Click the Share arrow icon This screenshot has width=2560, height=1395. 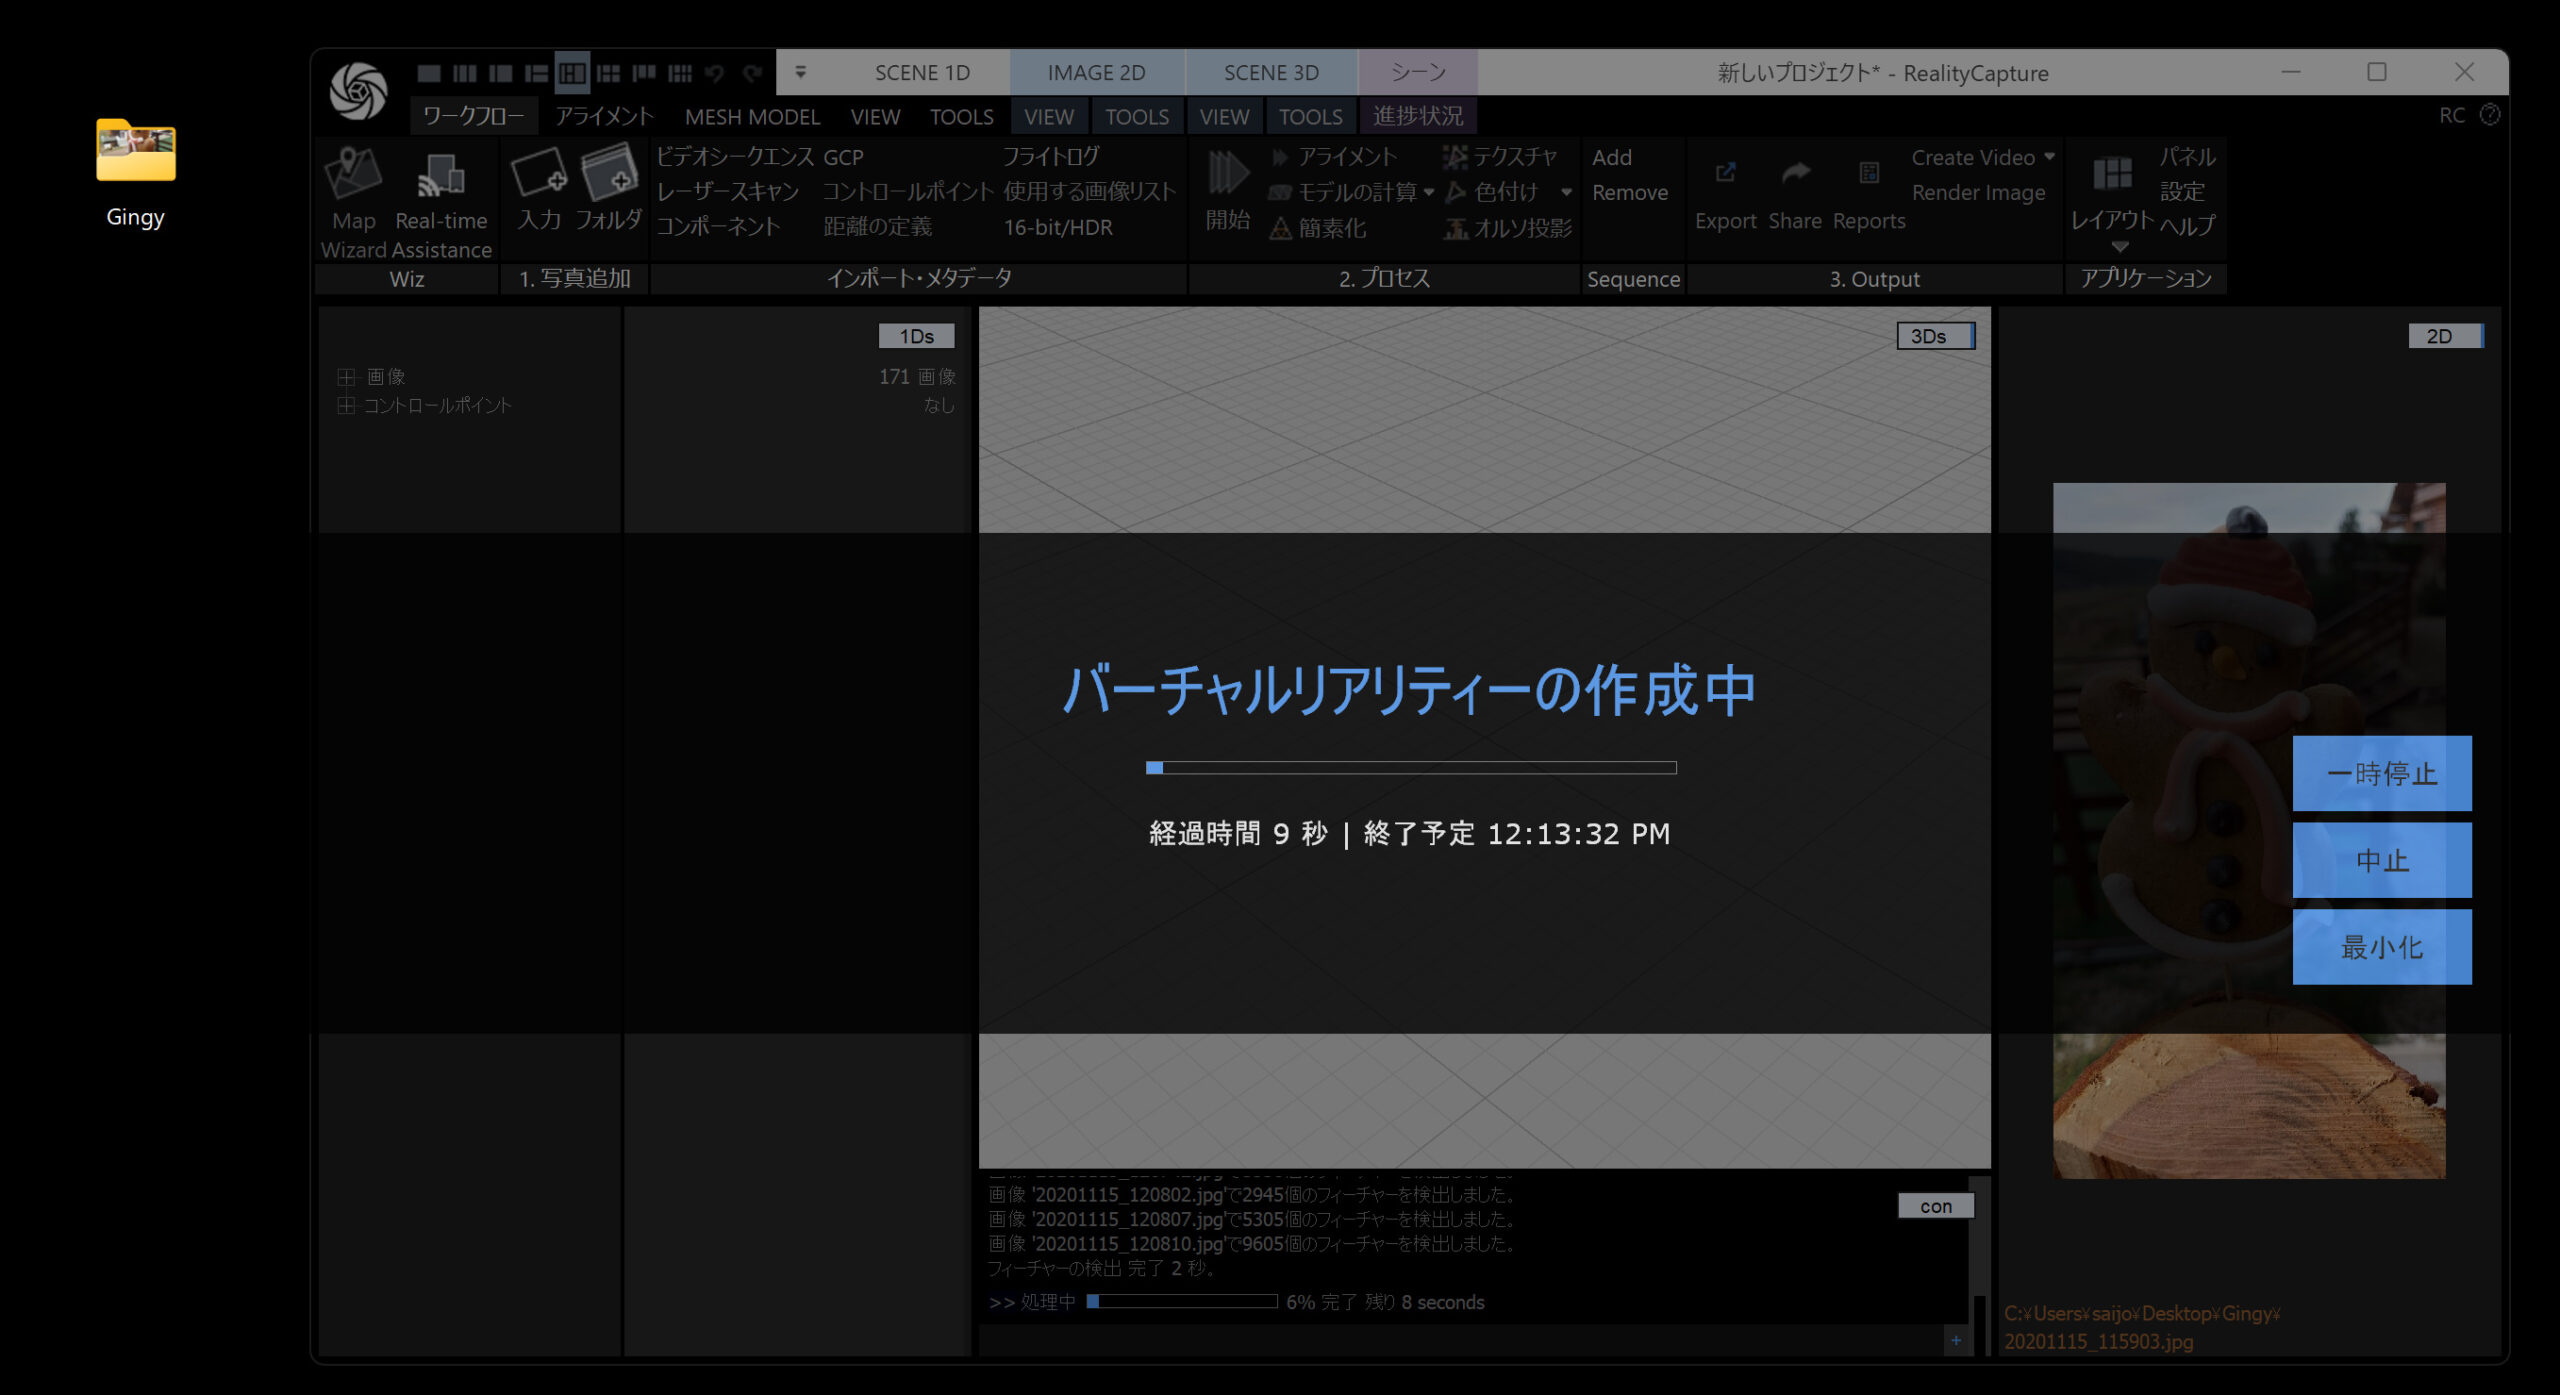(1795, 174)
